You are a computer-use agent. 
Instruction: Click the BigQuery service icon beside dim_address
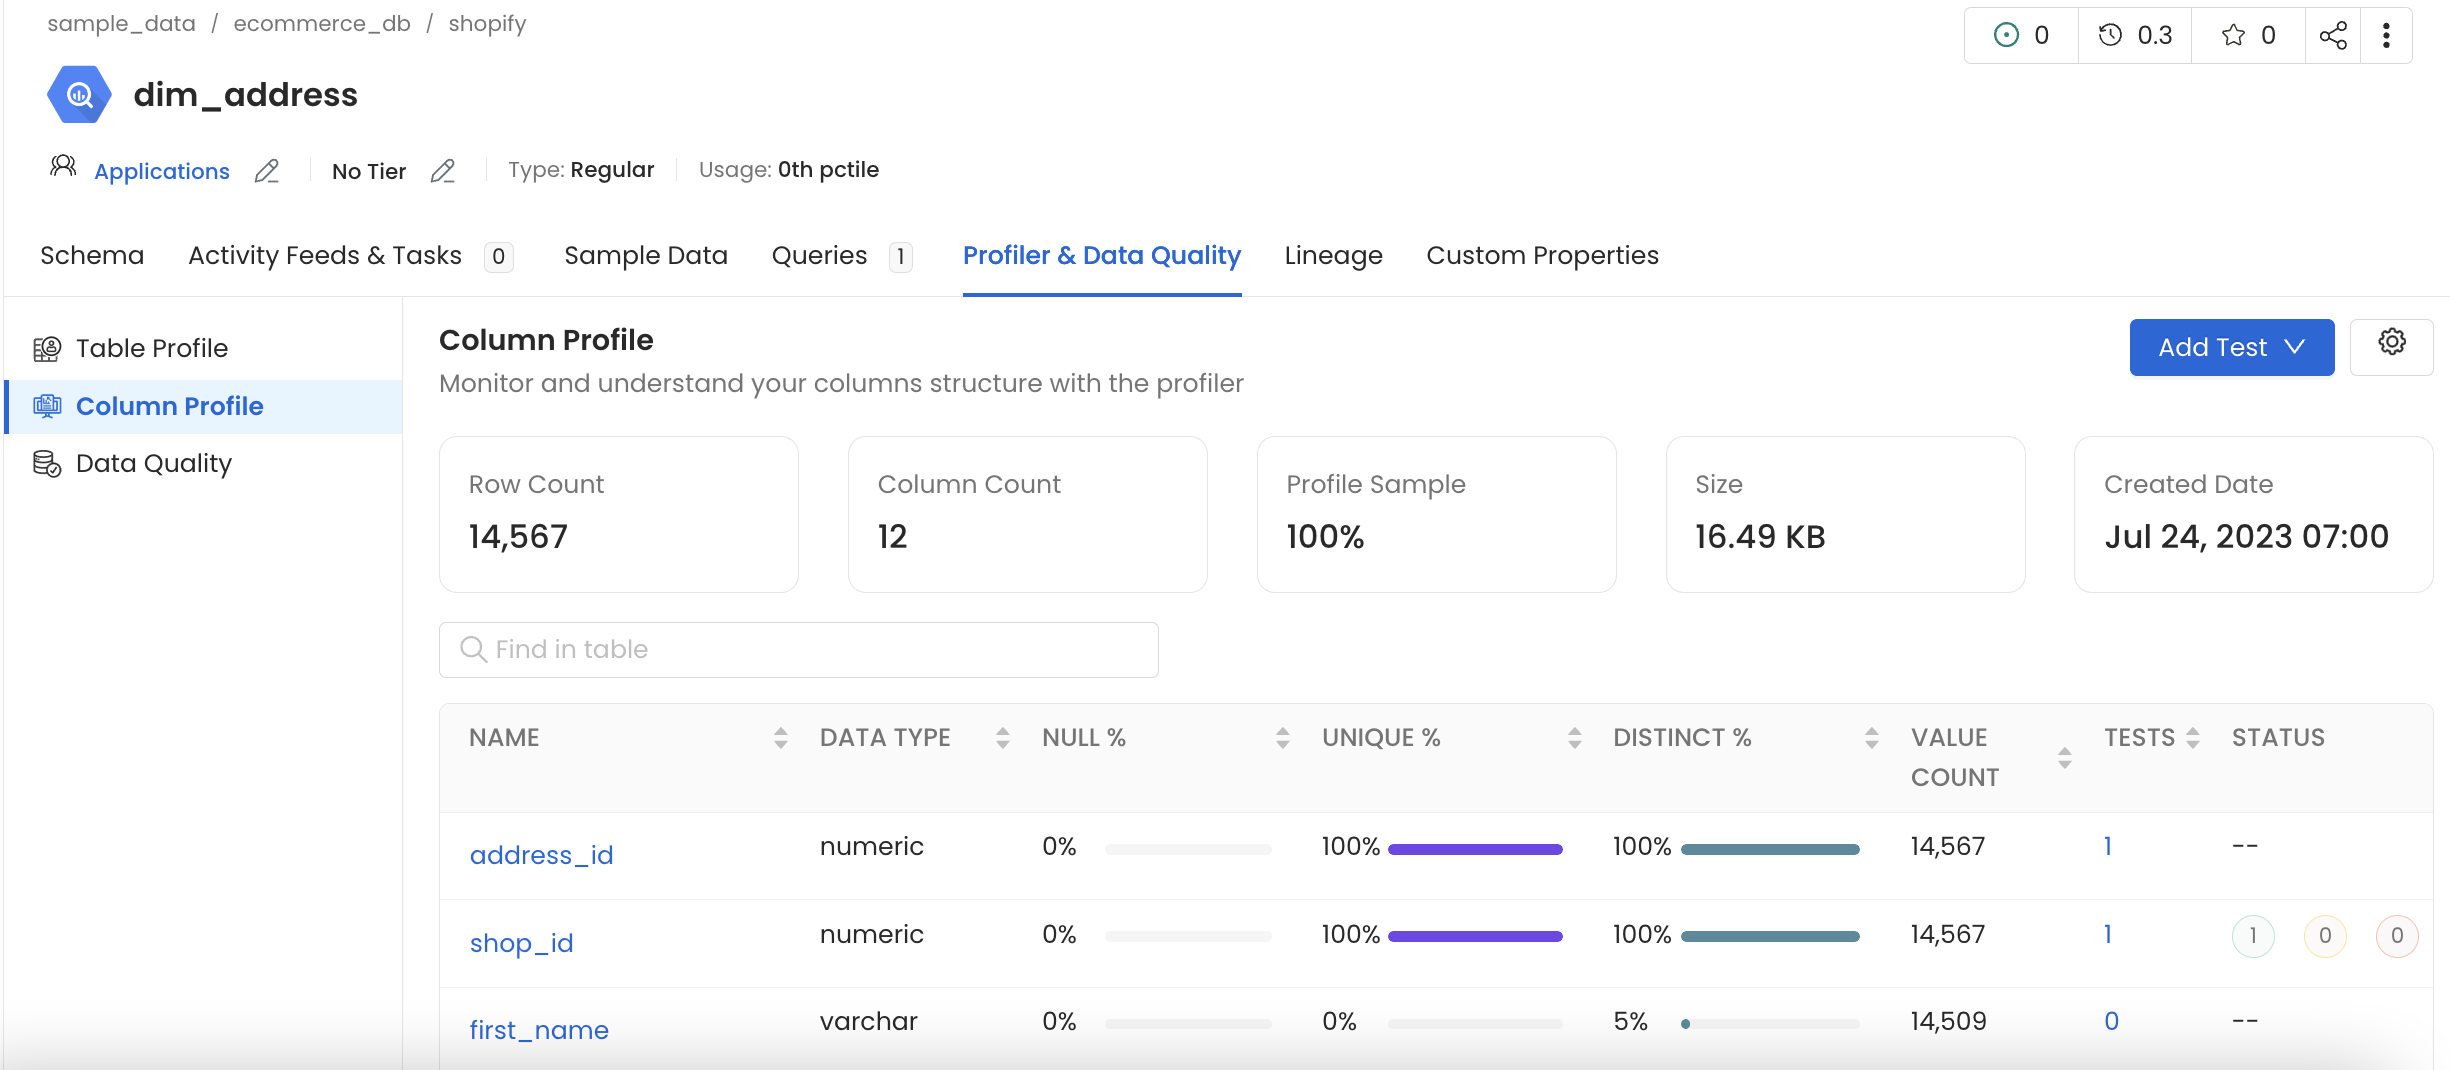point(79,95)
